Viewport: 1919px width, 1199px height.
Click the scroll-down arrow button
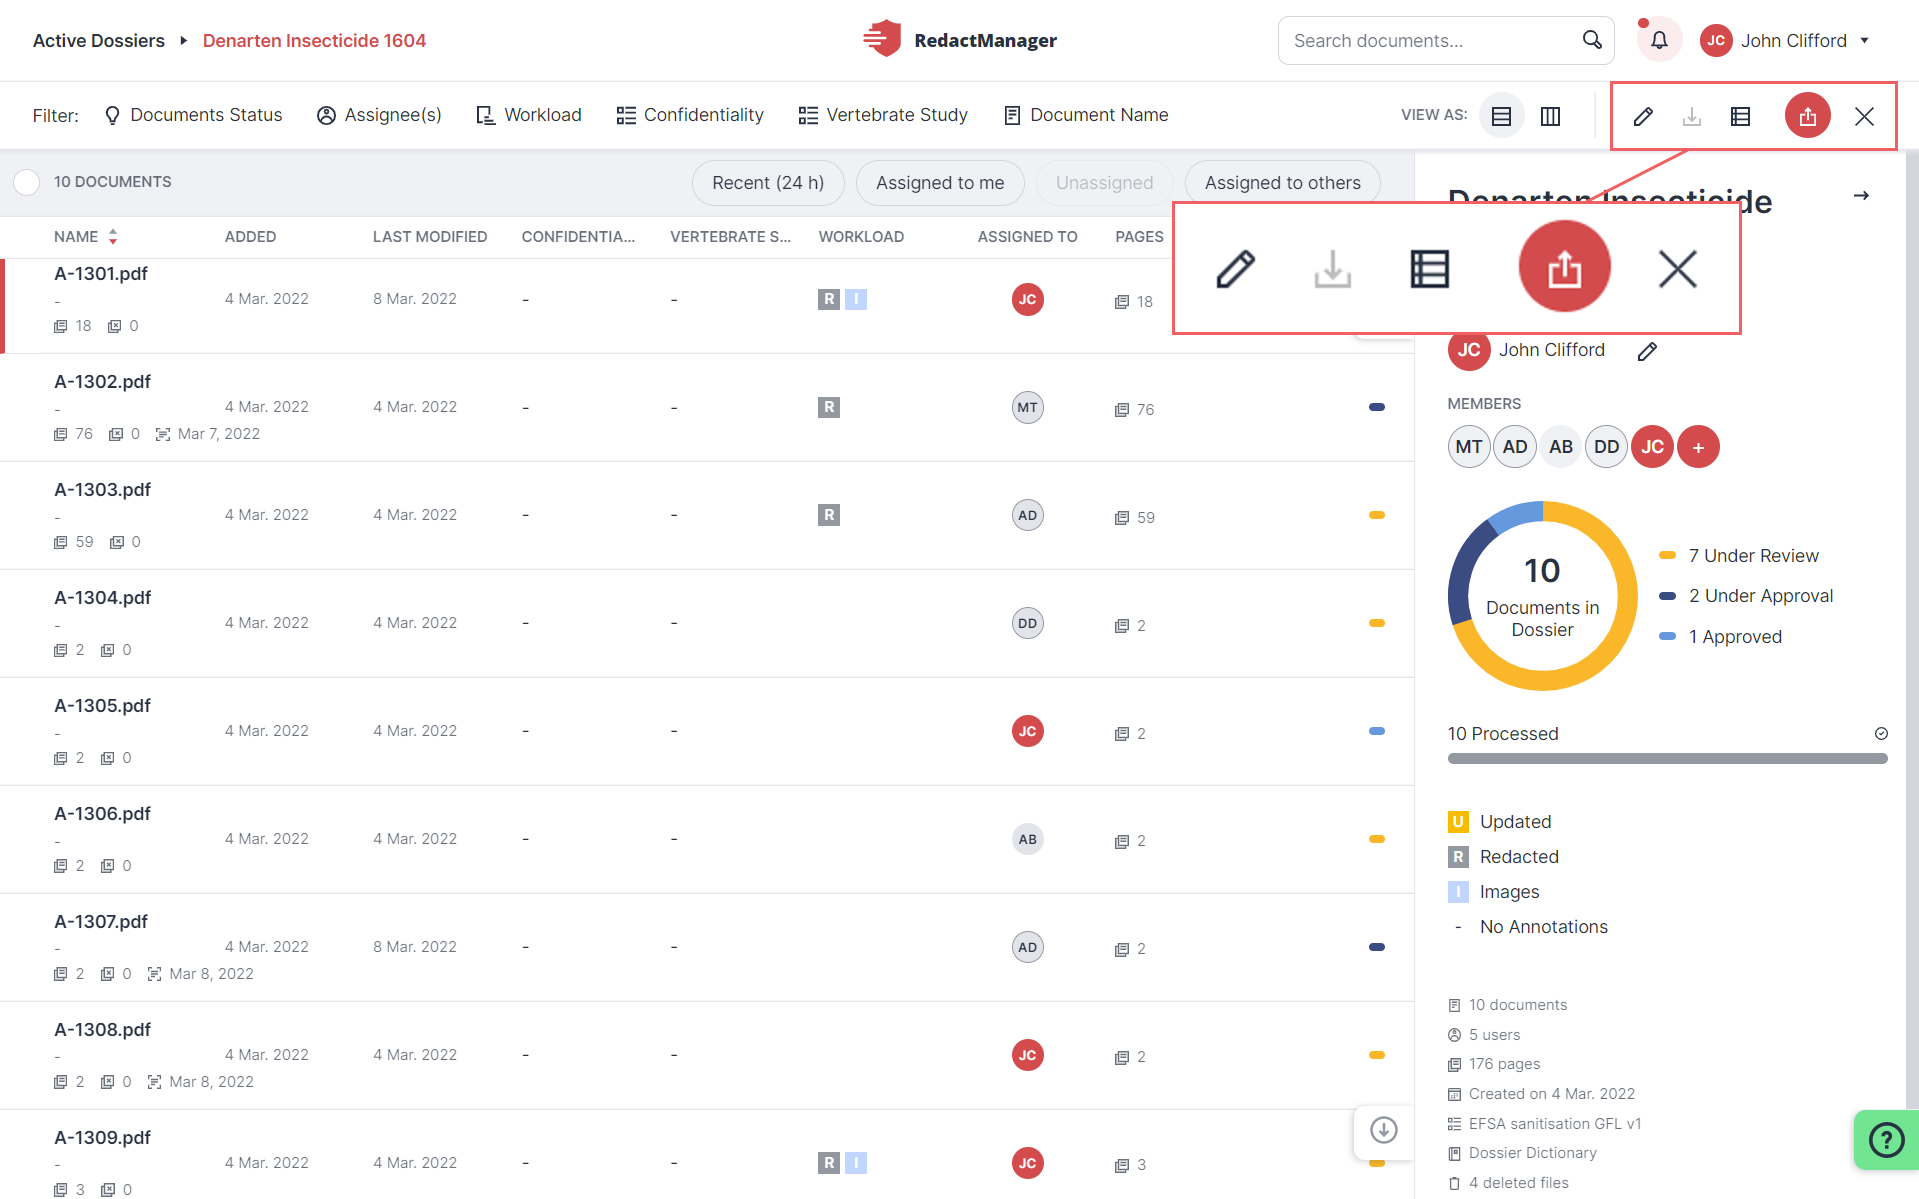pos(1383,1130)
